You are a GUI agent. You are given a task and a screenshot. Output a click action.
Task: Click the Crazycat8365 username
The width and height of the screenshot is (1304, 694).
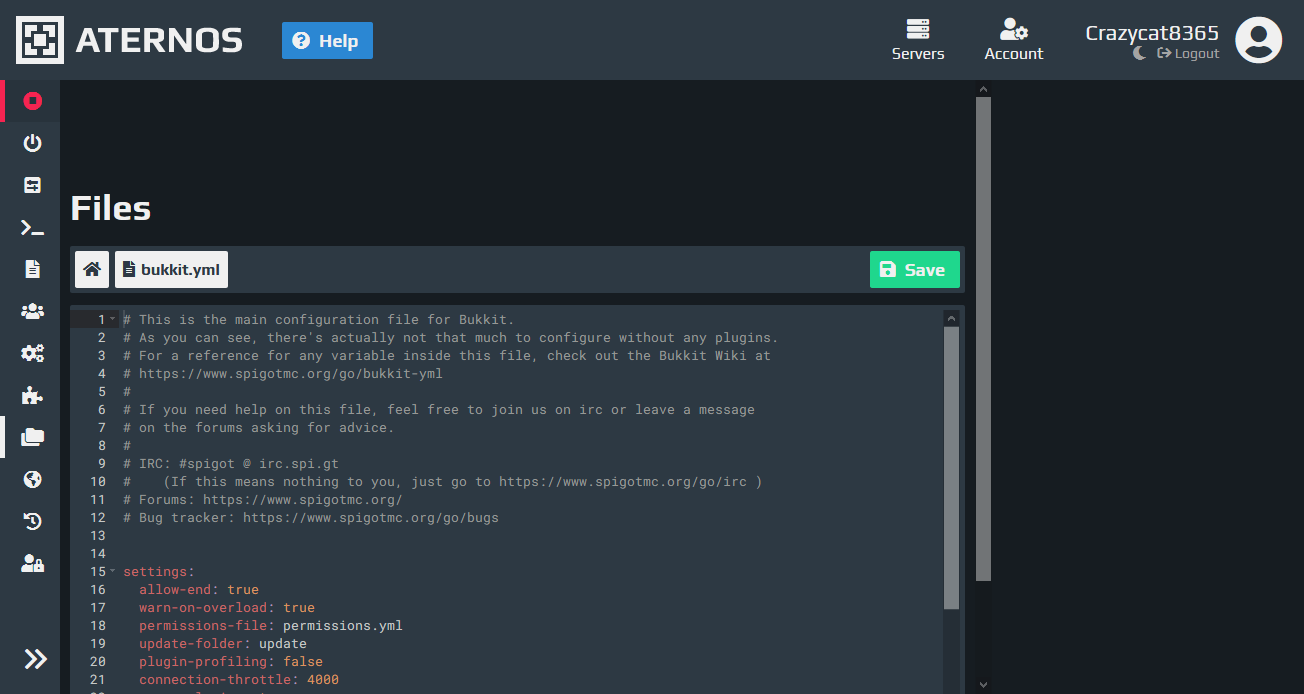[1152, 32]
